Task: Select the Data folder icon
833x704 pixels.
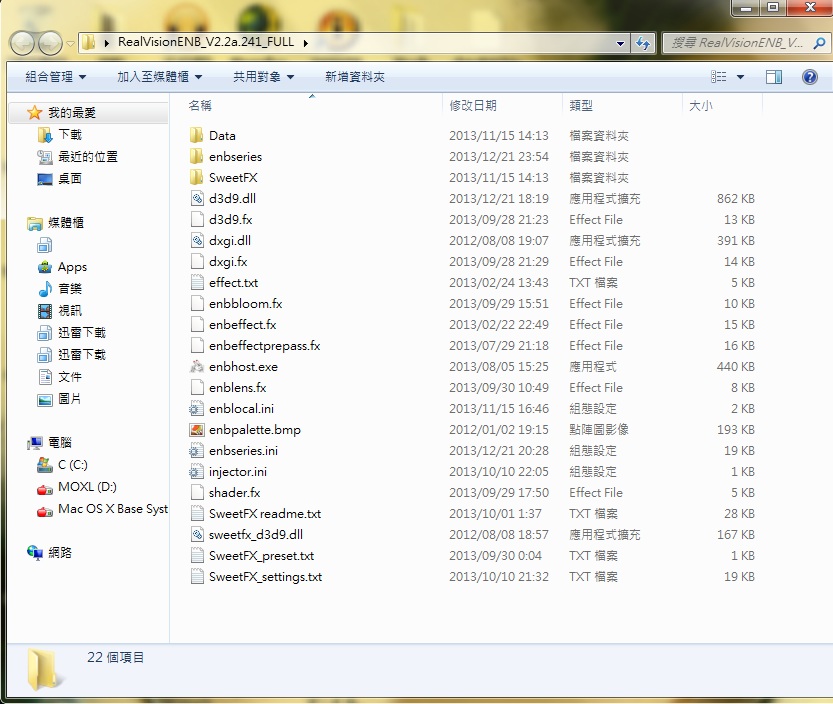Action: point(197,135)
